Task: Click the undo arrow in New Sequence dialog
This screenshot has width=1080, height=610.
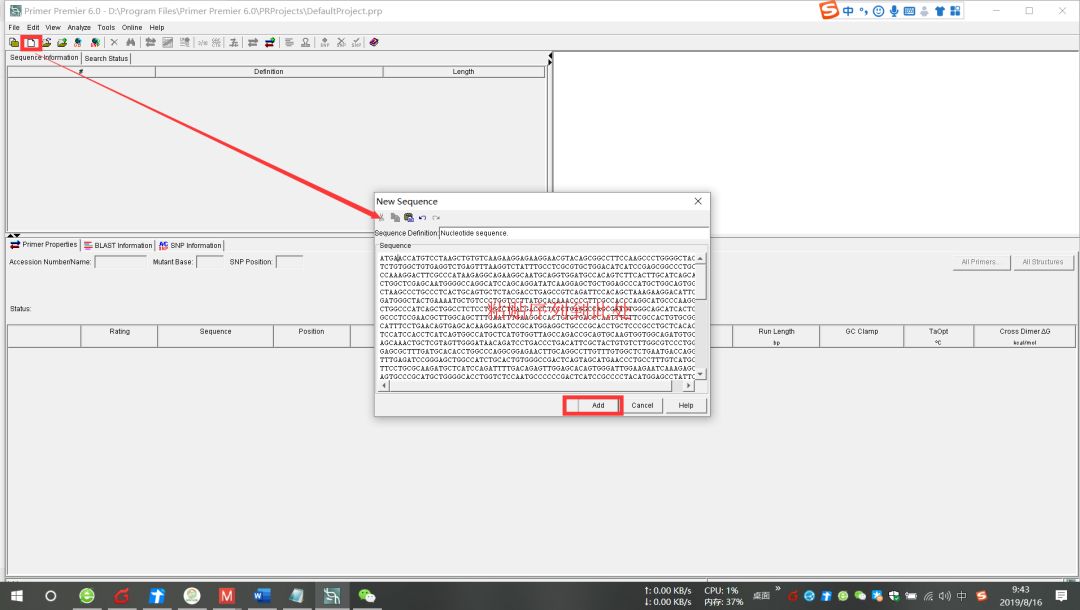Action: [x=422, y=218]
